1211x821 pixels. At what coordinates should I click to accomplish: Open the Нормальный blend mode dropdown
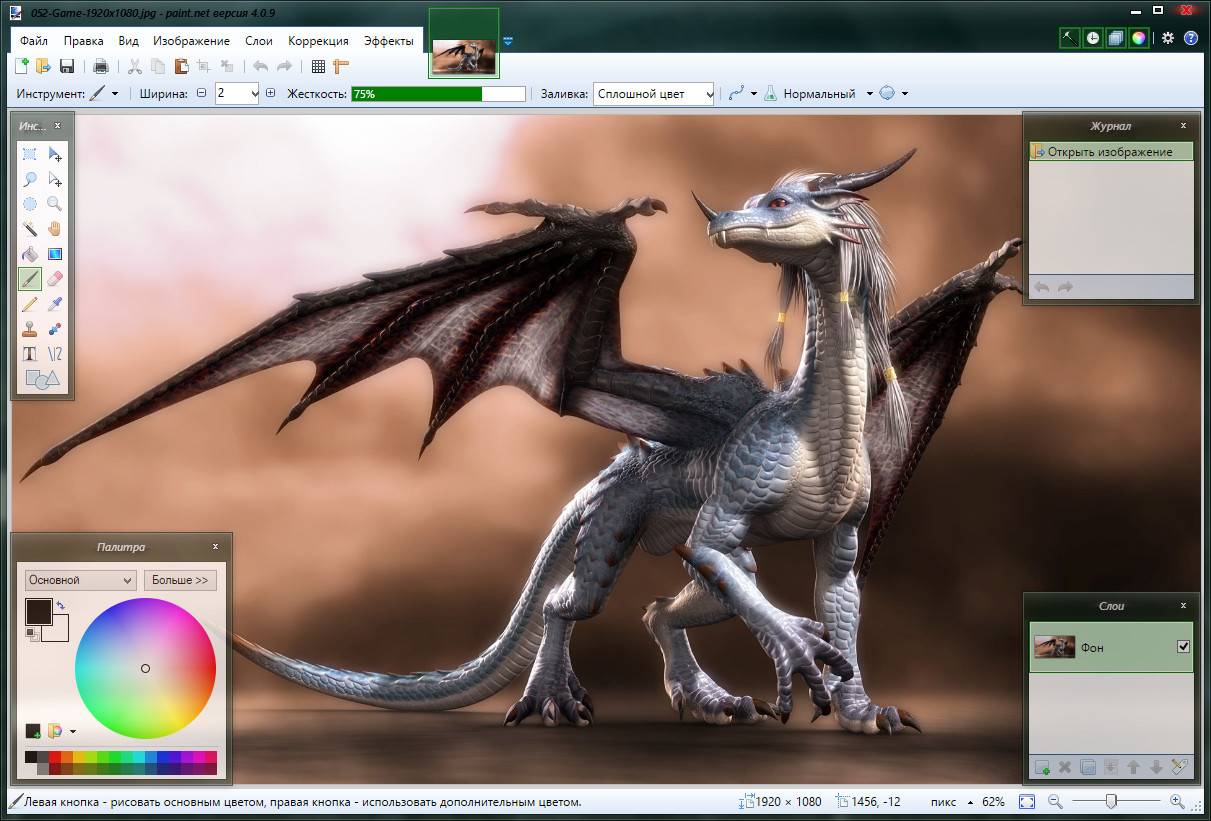click(x=869, y=93)
